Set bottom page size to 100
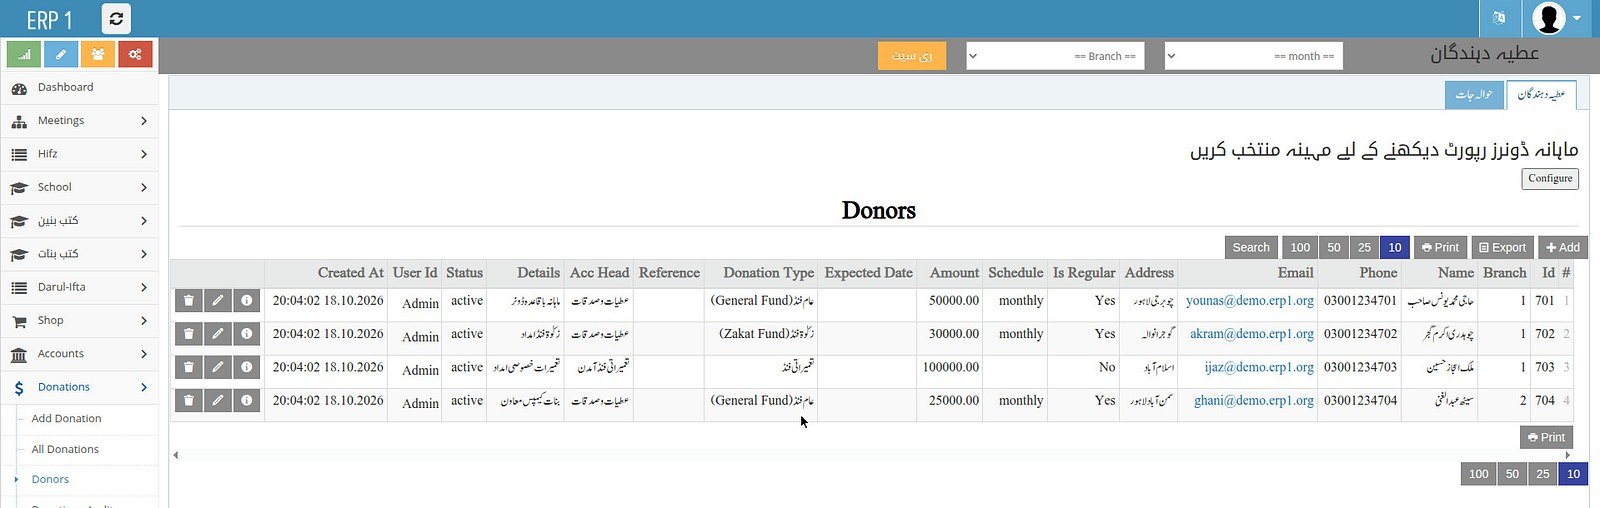 click(1479, 474)
